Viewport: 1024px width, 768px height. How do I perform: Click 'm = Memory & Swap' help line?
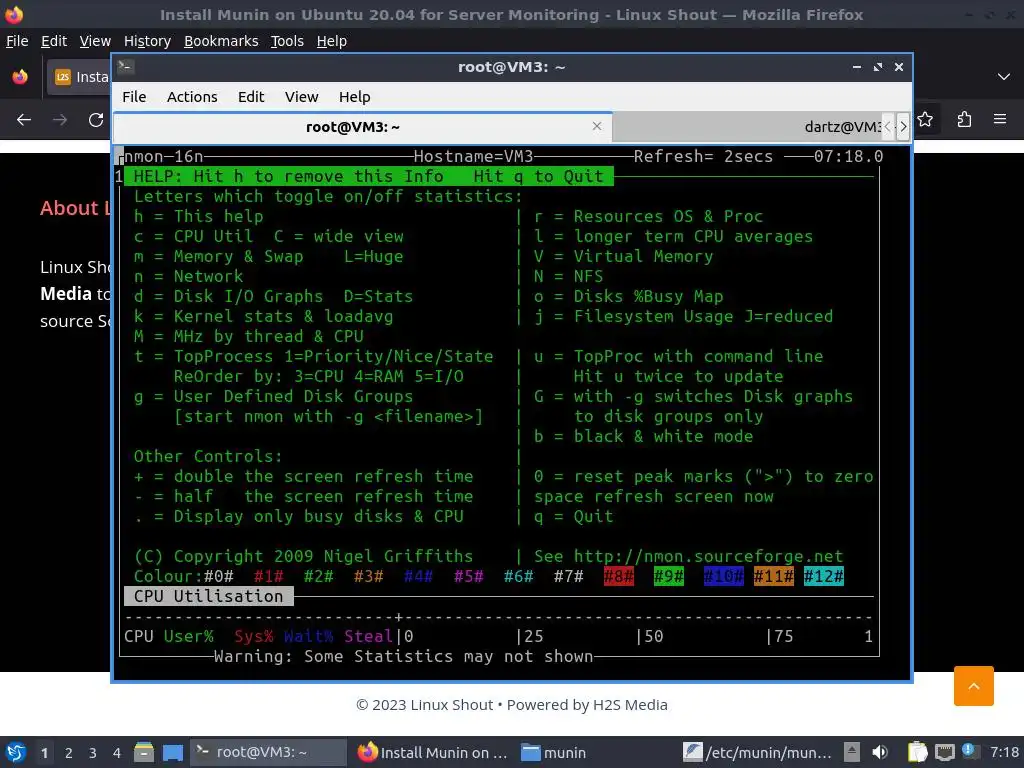pyautogui.click(x=218, y=257)
